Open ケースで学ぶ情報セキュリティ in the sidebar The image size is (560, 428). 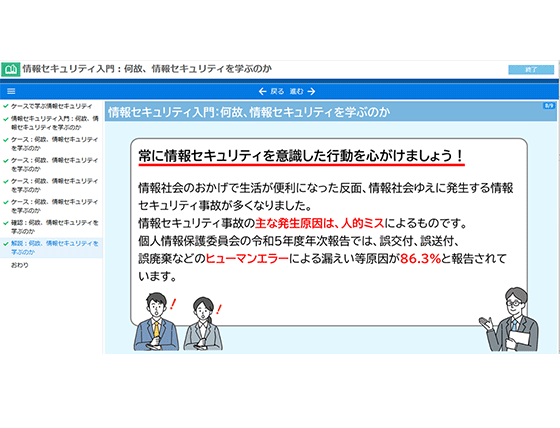[x=51, y=106]
